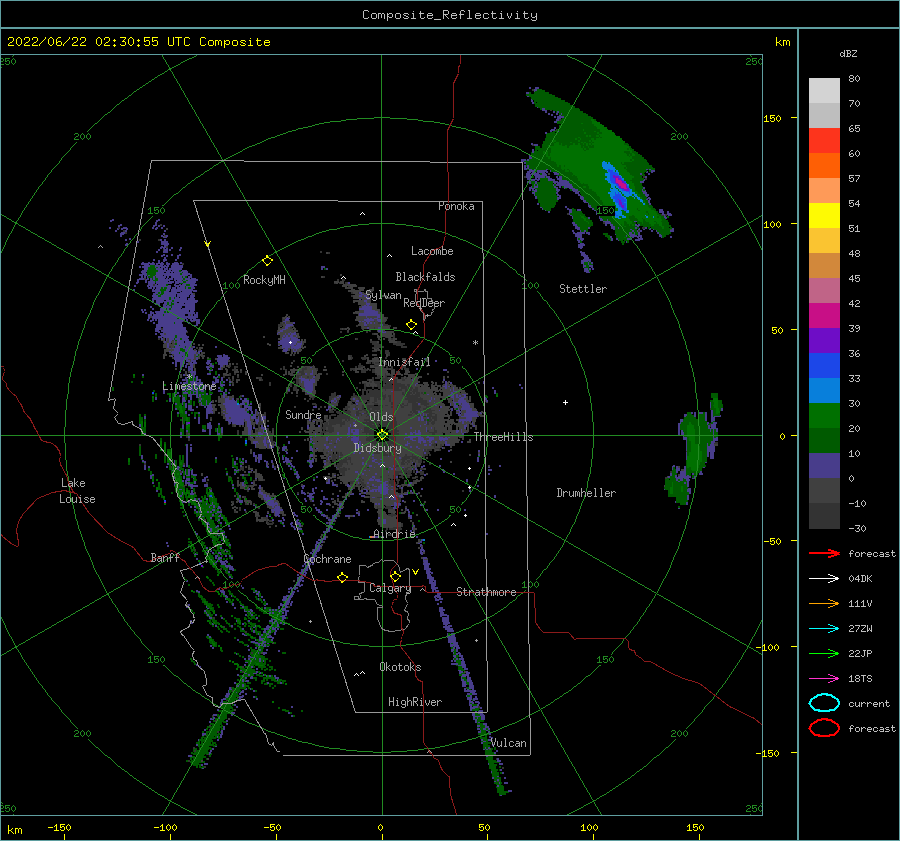This screenshot has height=841, width=900.
Task: Click the yellow 54-51 dBZ color swatch
Action: 824,216
